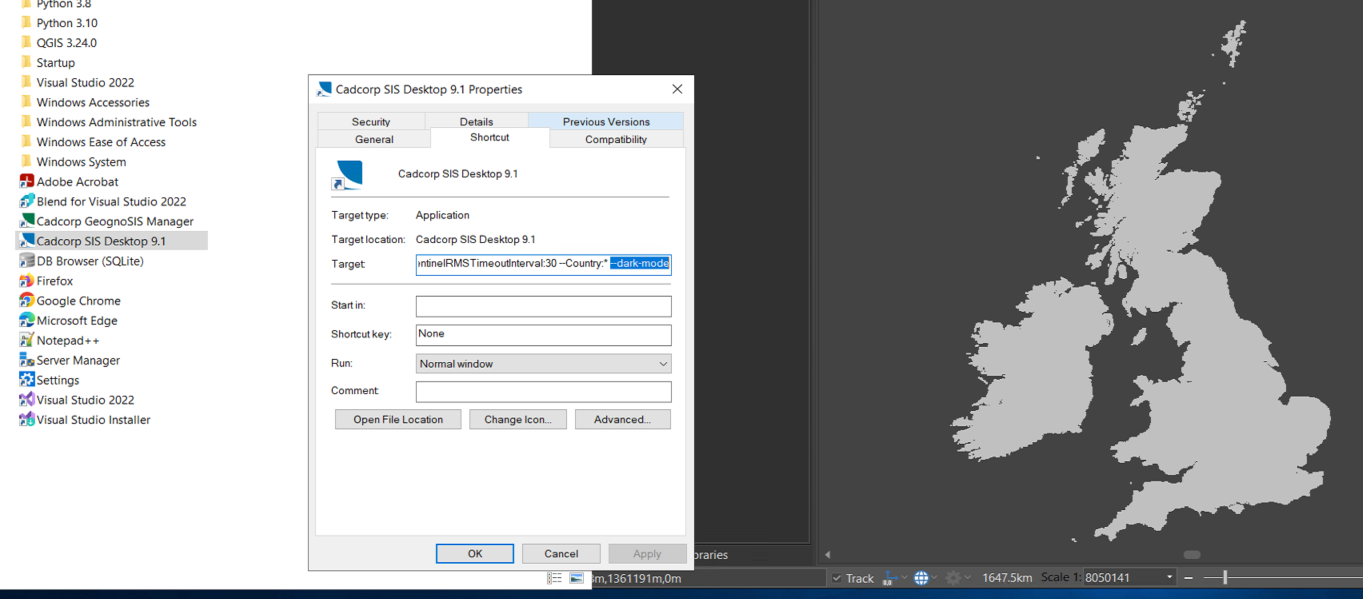
Task: Click the Visual Studio Installer icon
Action: pos(27,420)
